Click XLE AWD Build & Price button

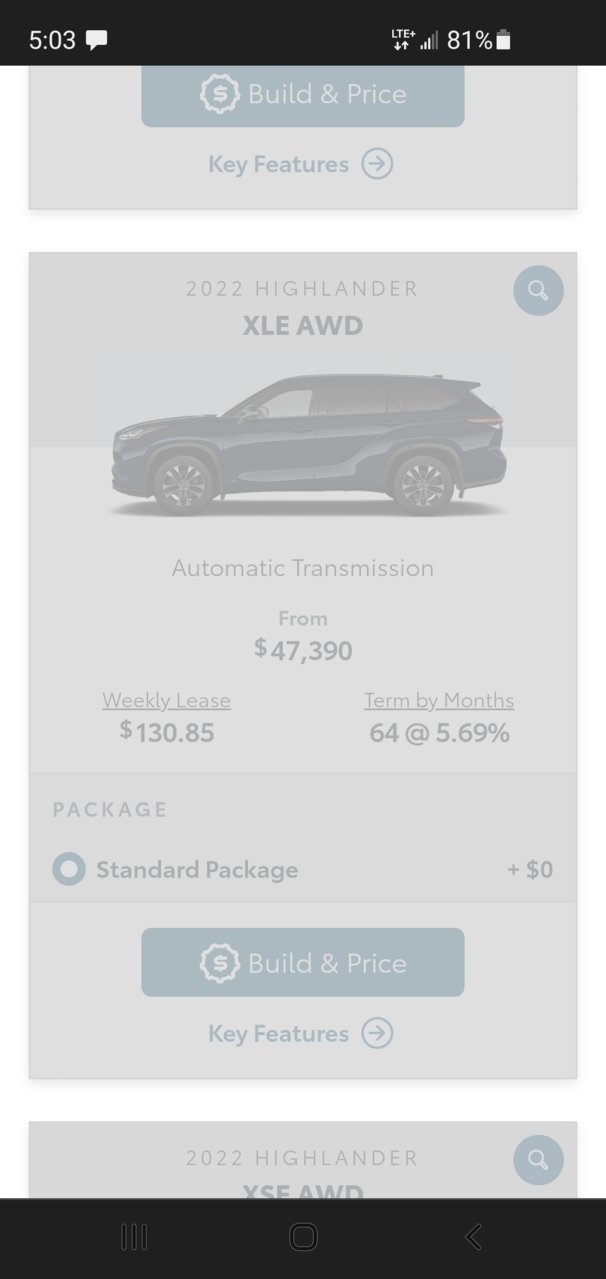click(x=303, y=962)
